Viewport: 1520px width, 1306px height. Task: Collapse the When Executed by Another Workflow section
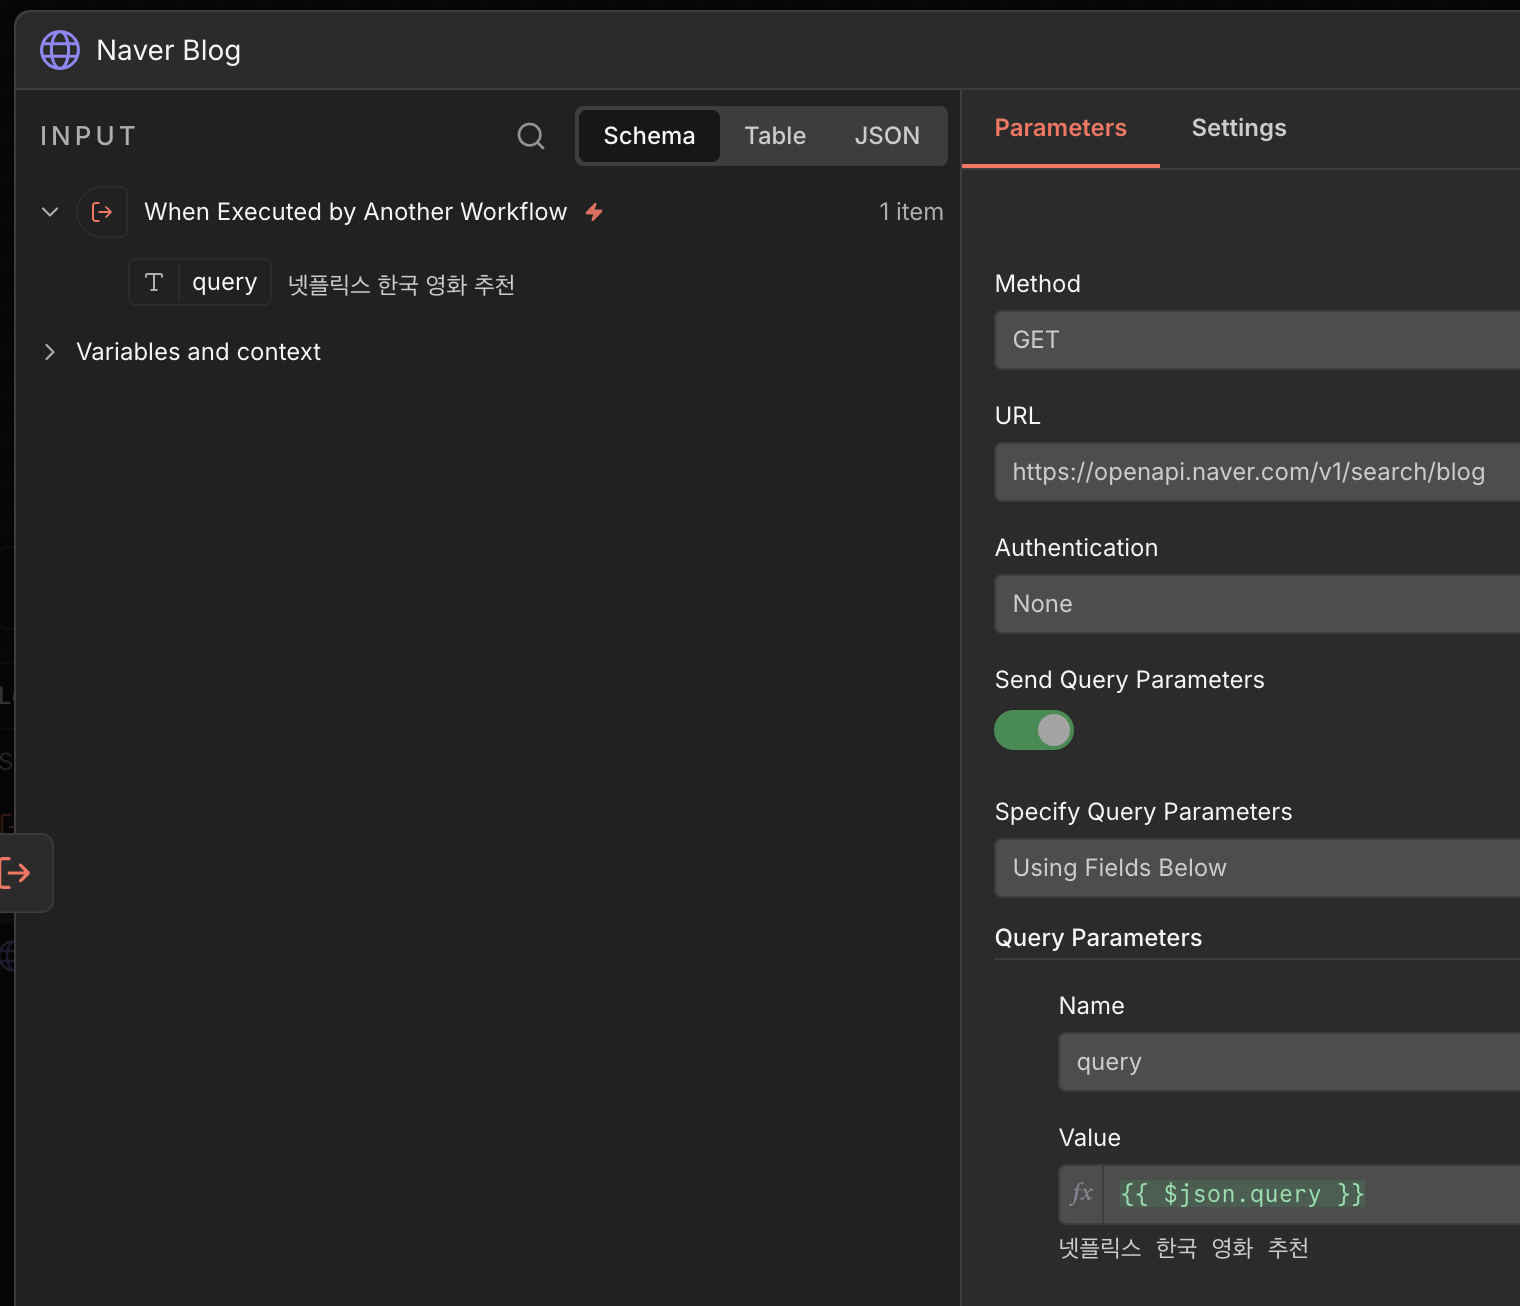pyautogui.click(x=50, y=212)
